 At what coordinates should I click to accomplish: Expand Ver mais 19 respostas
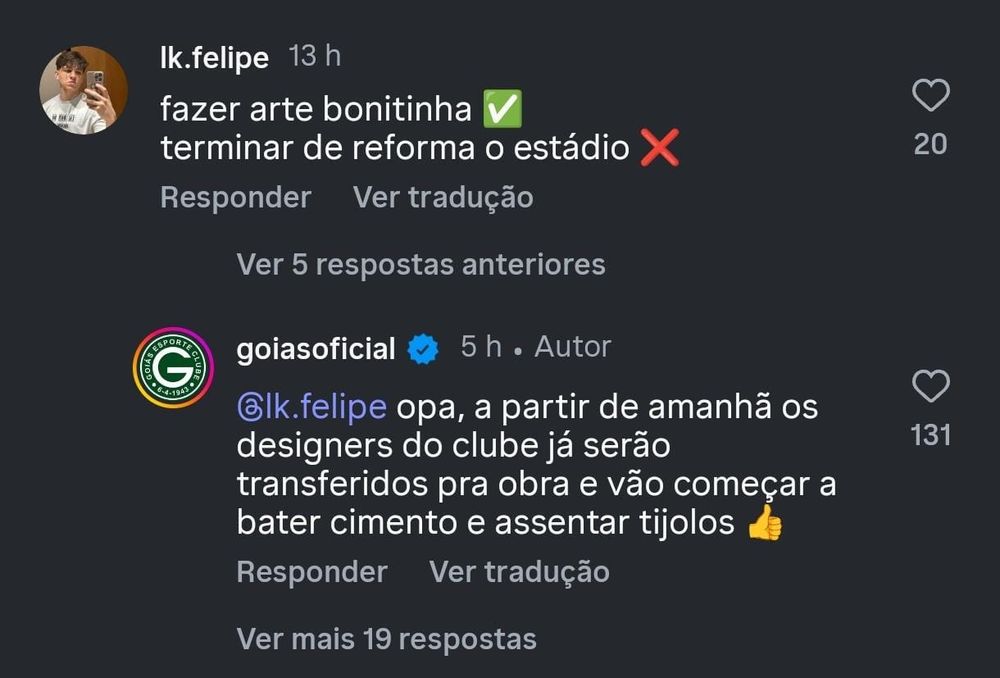(x=386, y=638)
